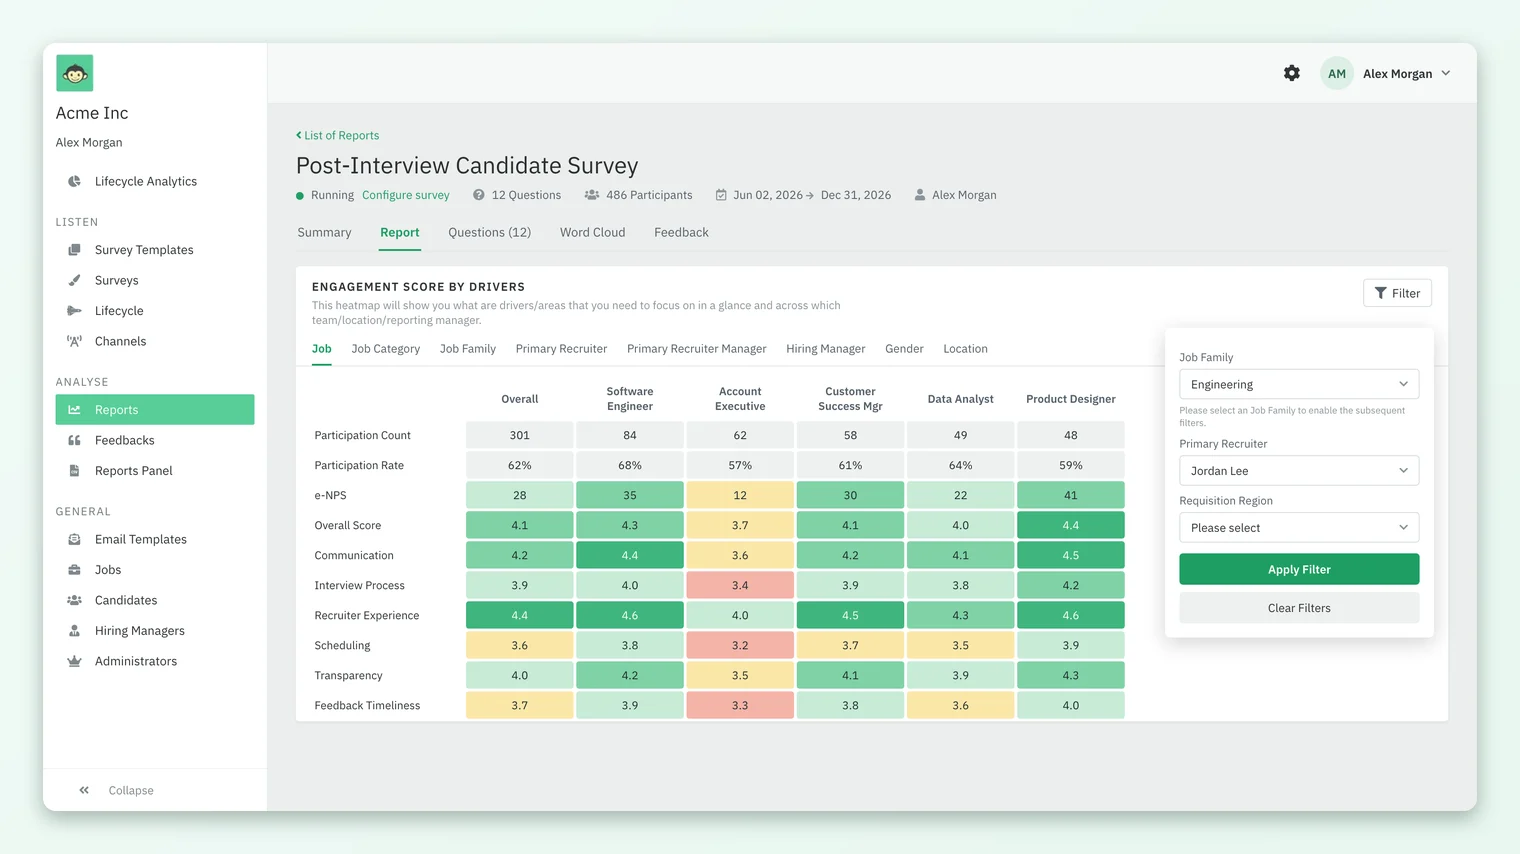This screenshot has height=854, width=1520.
Task: Click the Account Executive column header
Action: 740,399
